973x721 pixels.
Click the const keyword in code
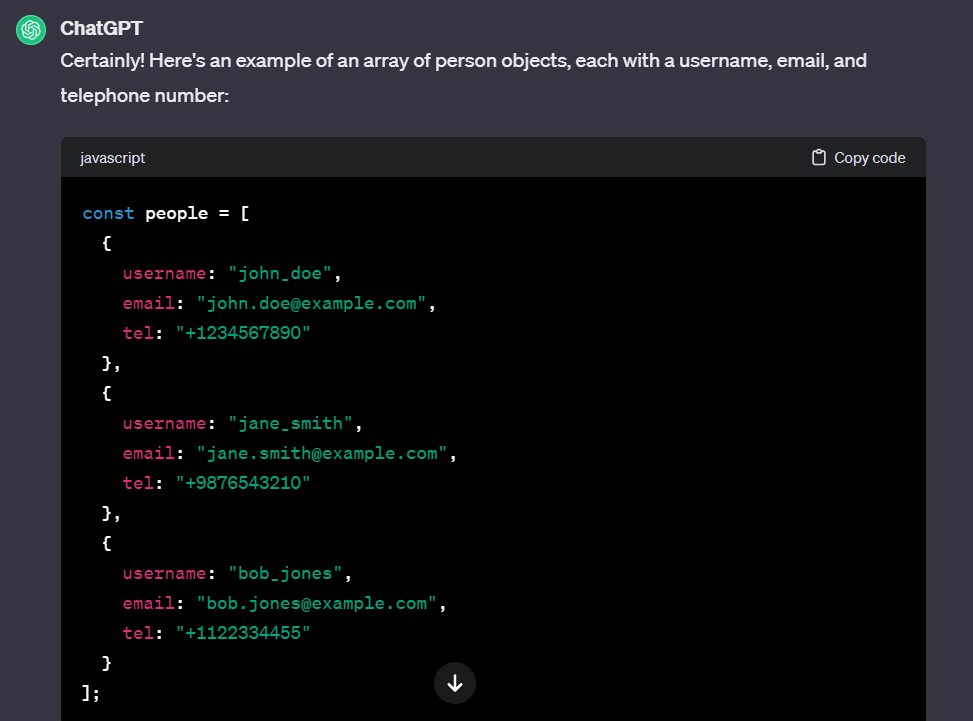[x=109, y=213]
